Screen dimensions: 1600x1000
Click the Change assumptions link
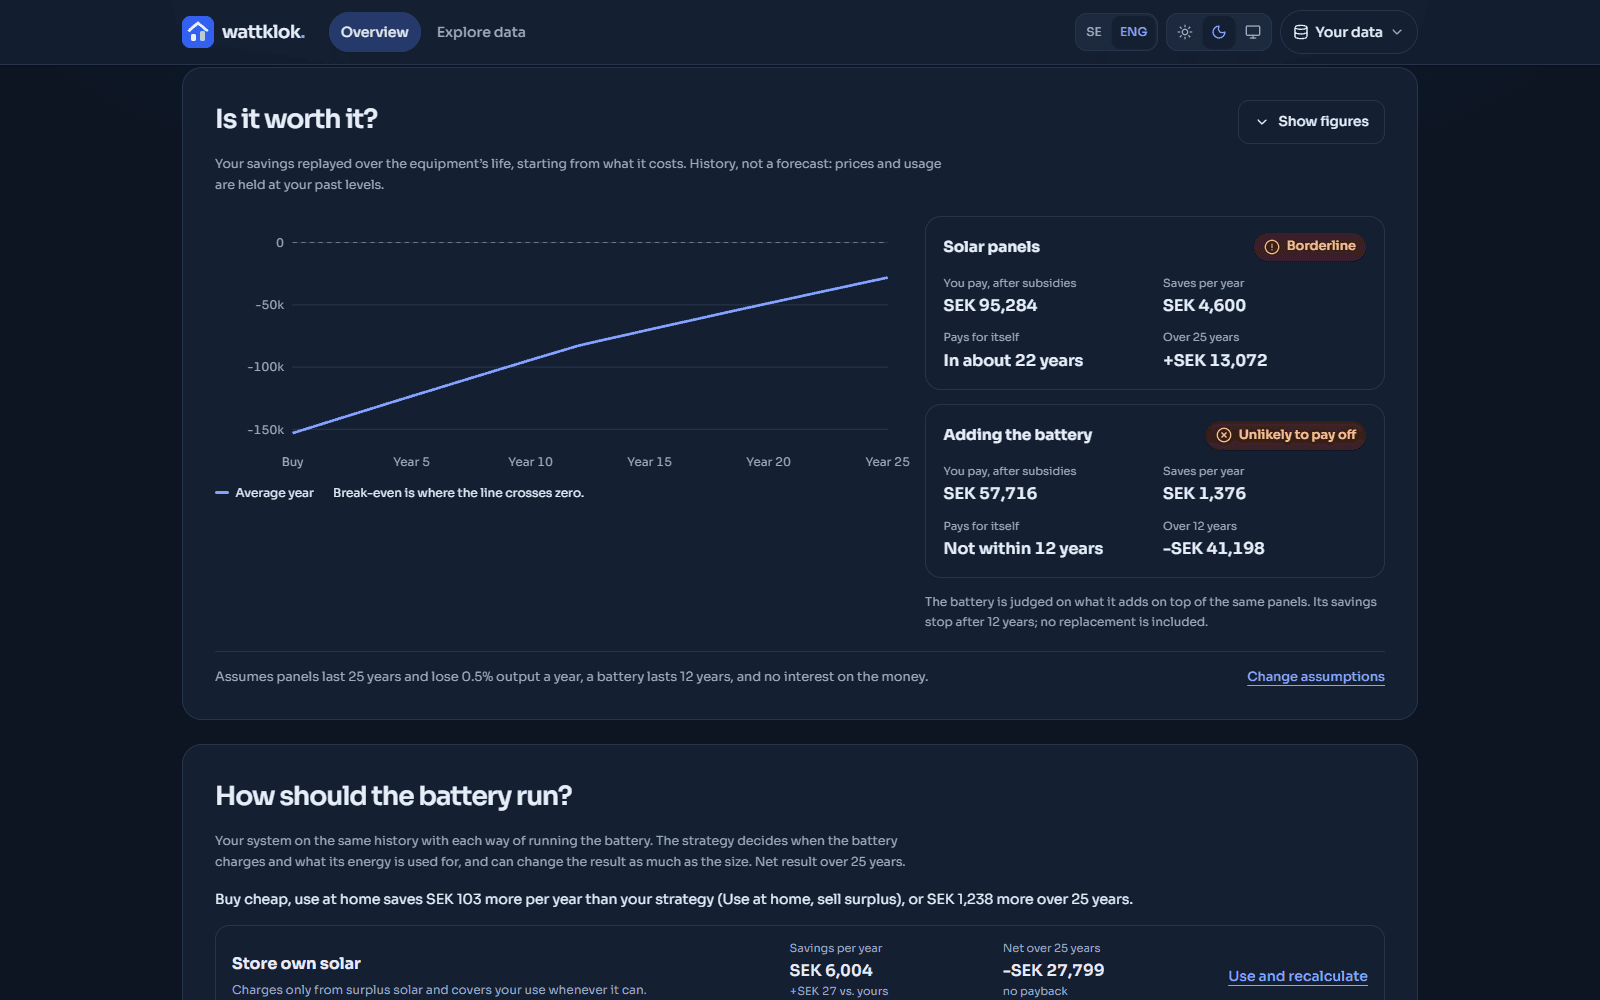pyautogui.click(x=1316, y=677)
